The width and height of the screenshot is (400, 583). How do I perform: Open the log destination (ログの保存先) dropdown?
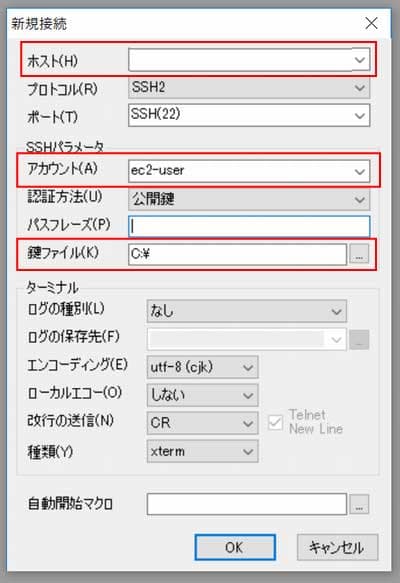click(x=246, y=339)
